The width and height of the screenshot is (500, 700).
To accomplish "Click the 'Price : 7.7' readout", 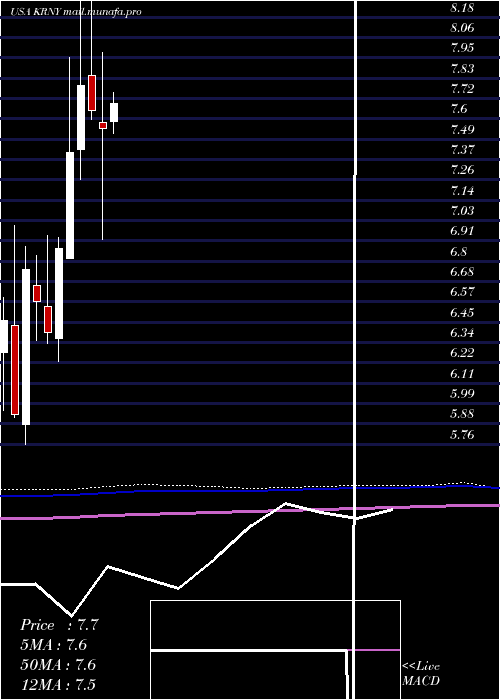I will click(59, 625).
